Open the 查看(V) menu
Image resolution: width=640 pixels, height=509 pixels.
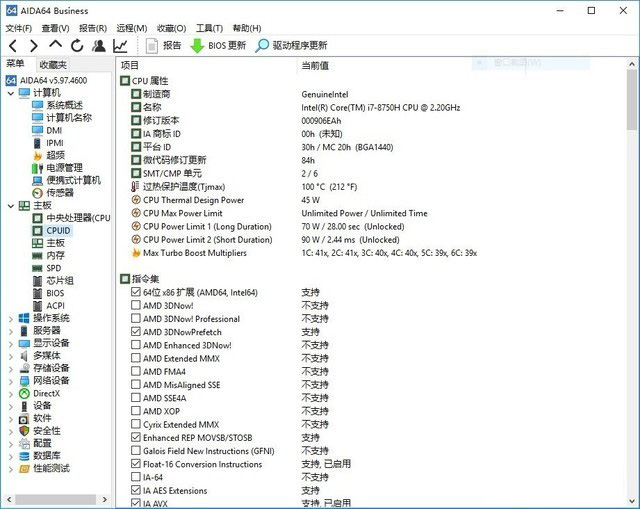tap(56, 28)
